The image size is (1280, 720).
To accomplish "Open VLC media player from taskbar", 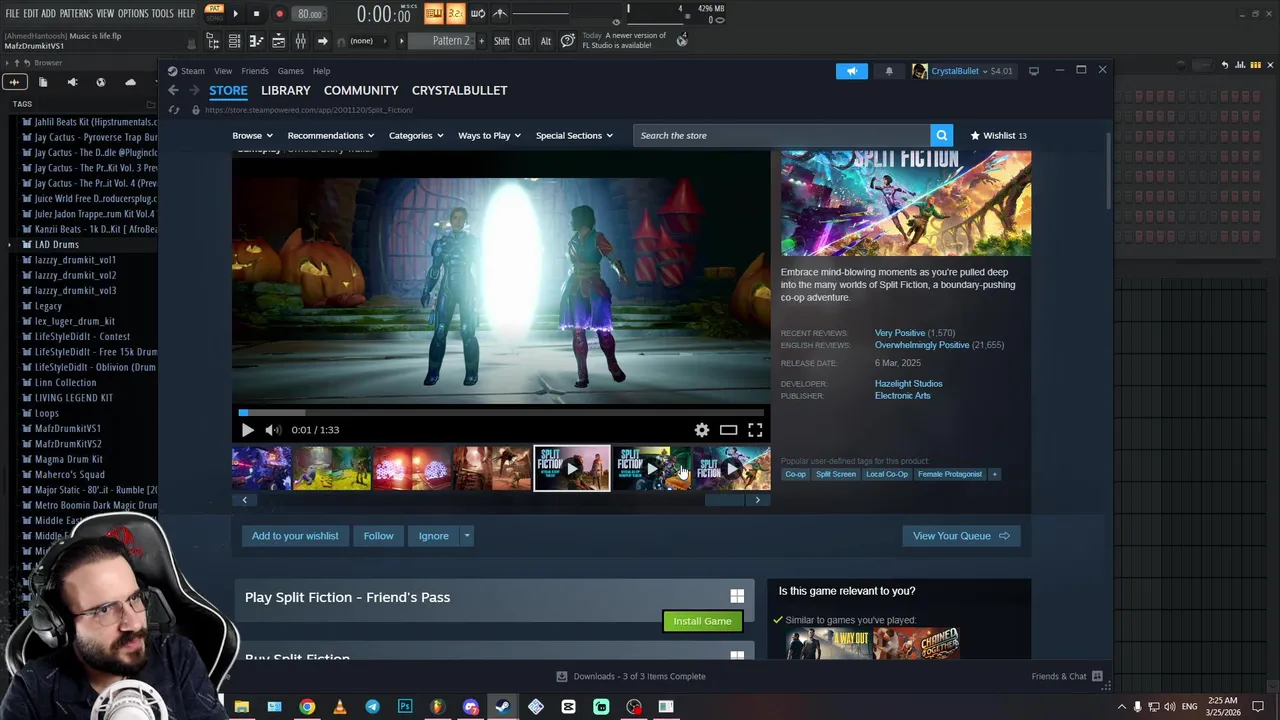I will point(340,707).
